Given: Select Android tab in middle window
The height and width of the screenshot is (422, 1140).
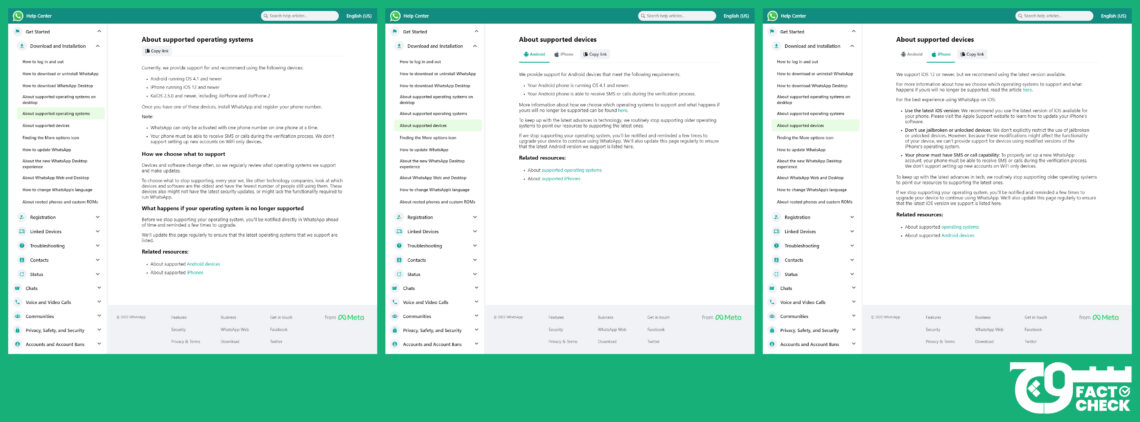Looking at the screenshot, I should (x=534, y=55).
